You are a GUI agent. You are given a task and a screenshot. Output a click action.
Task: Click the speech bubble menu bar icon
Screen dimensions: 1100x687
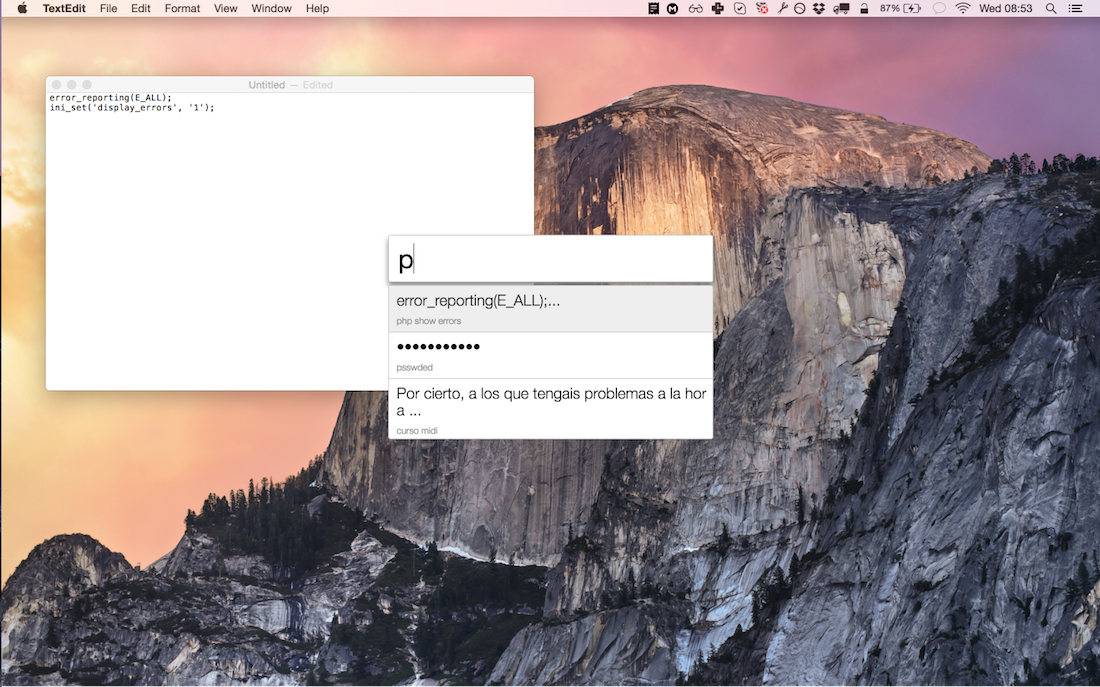point(939,8)
